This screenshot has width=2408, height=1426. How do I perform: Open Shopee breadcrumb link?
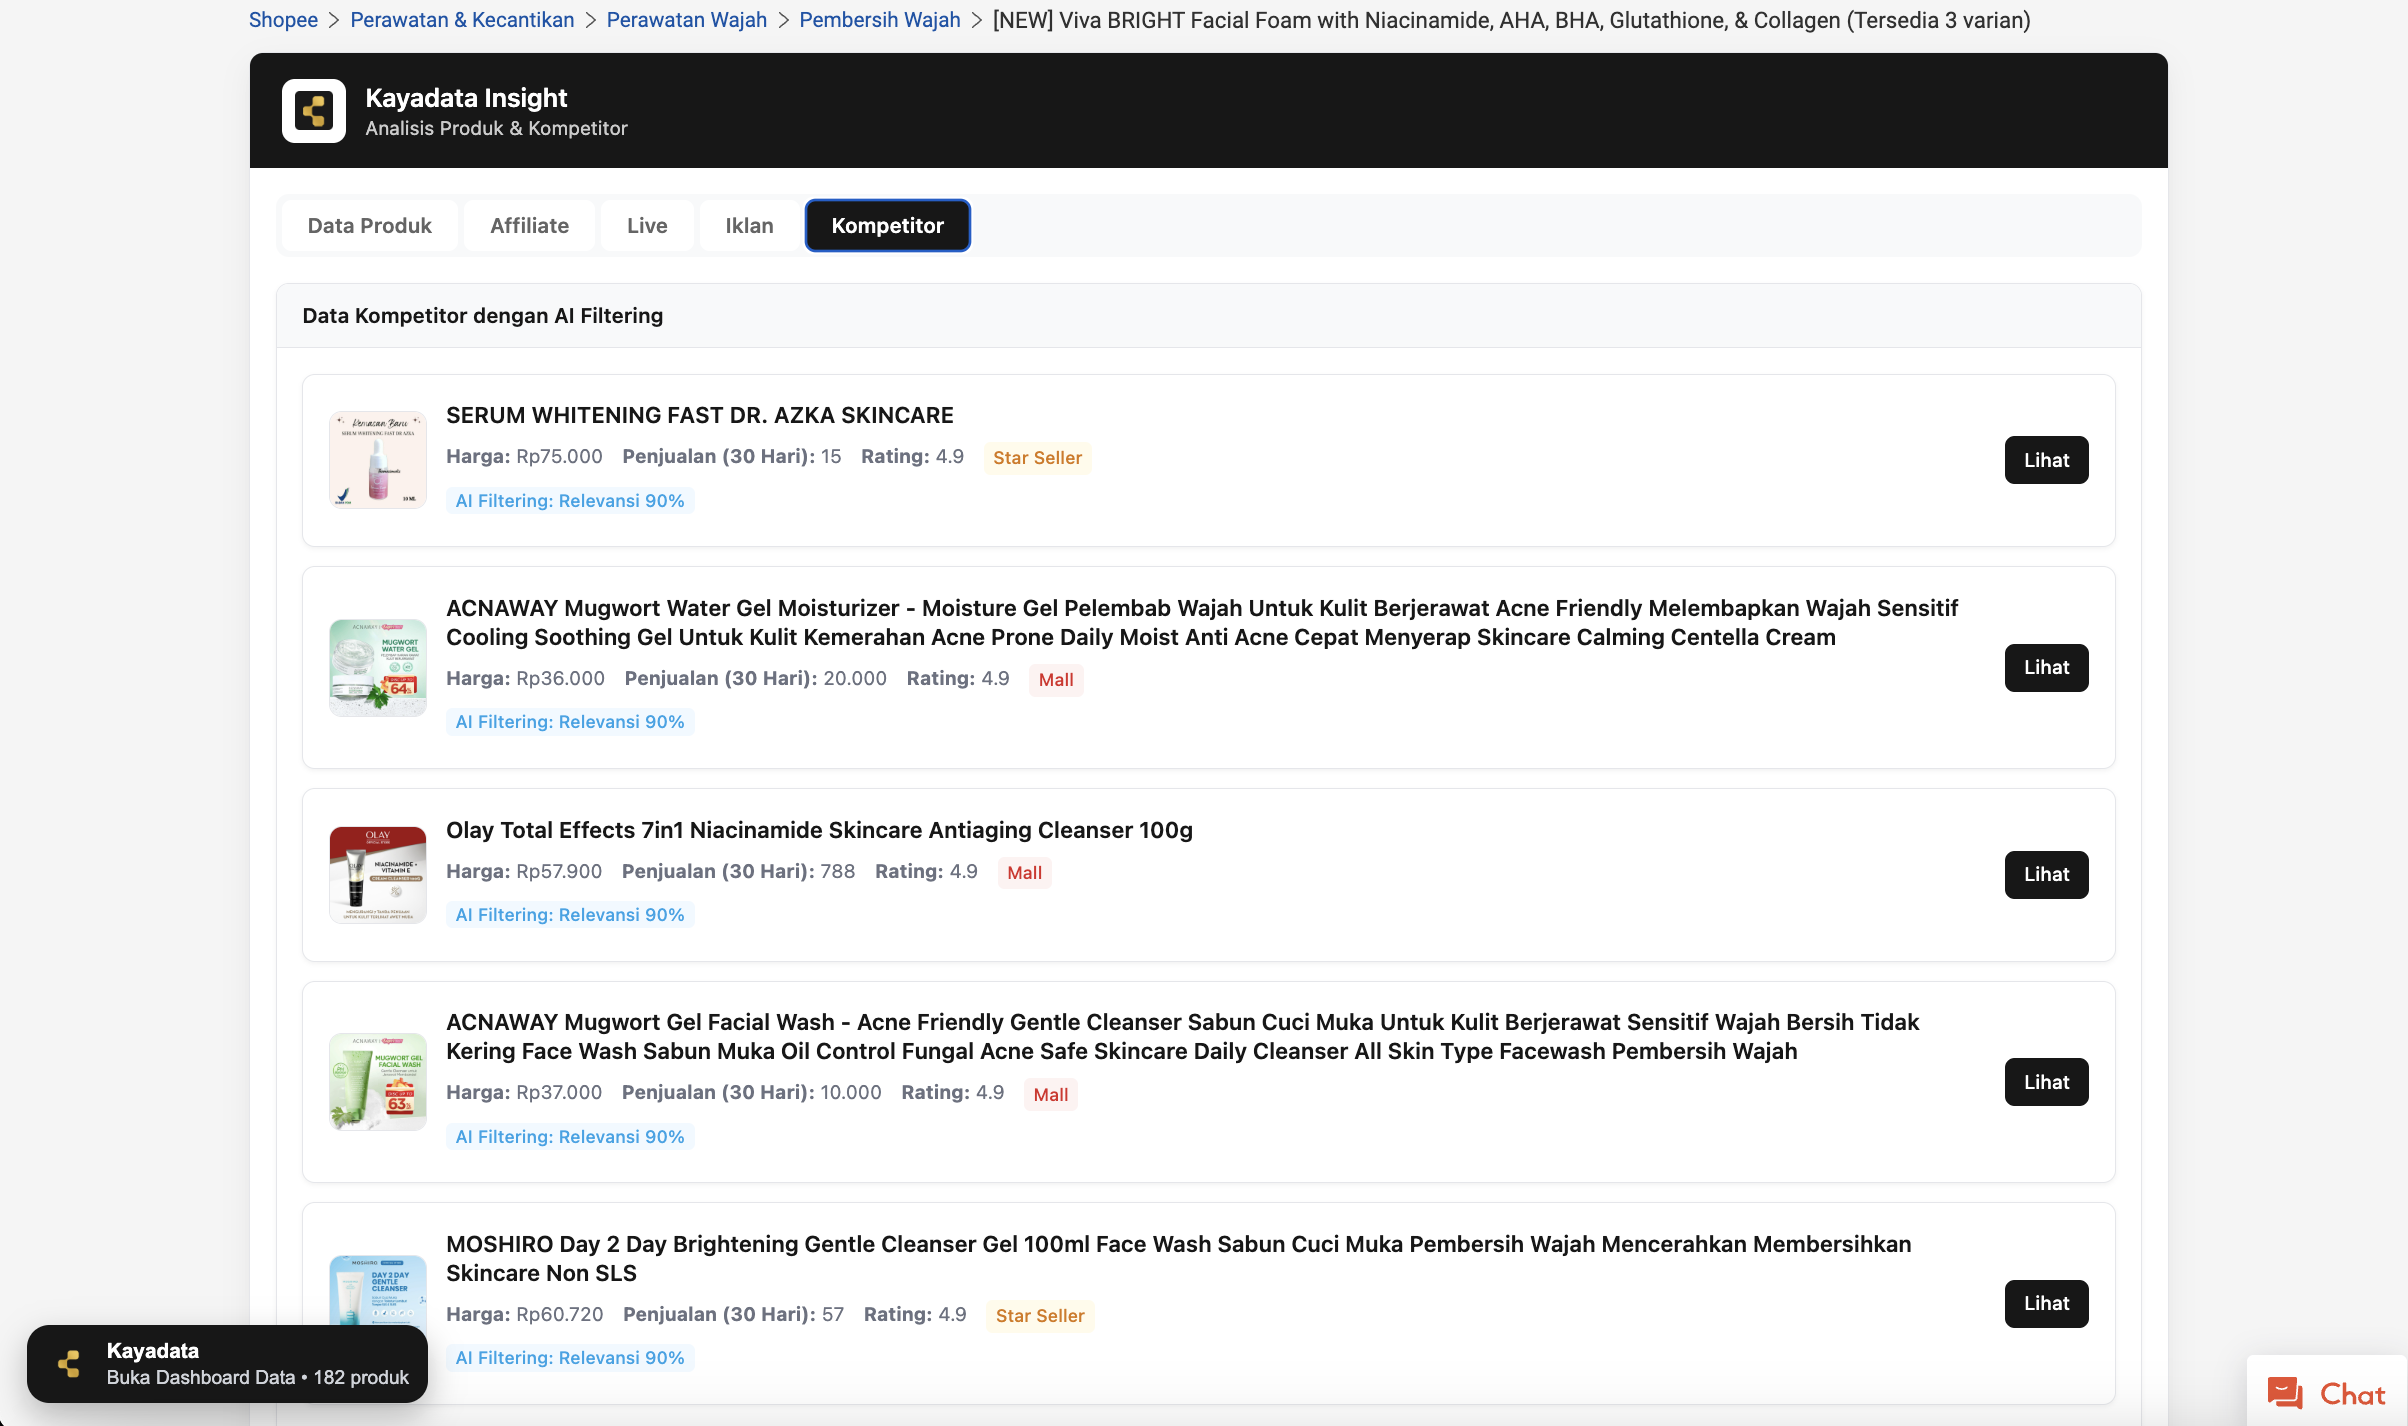click(x=283, y=20)
